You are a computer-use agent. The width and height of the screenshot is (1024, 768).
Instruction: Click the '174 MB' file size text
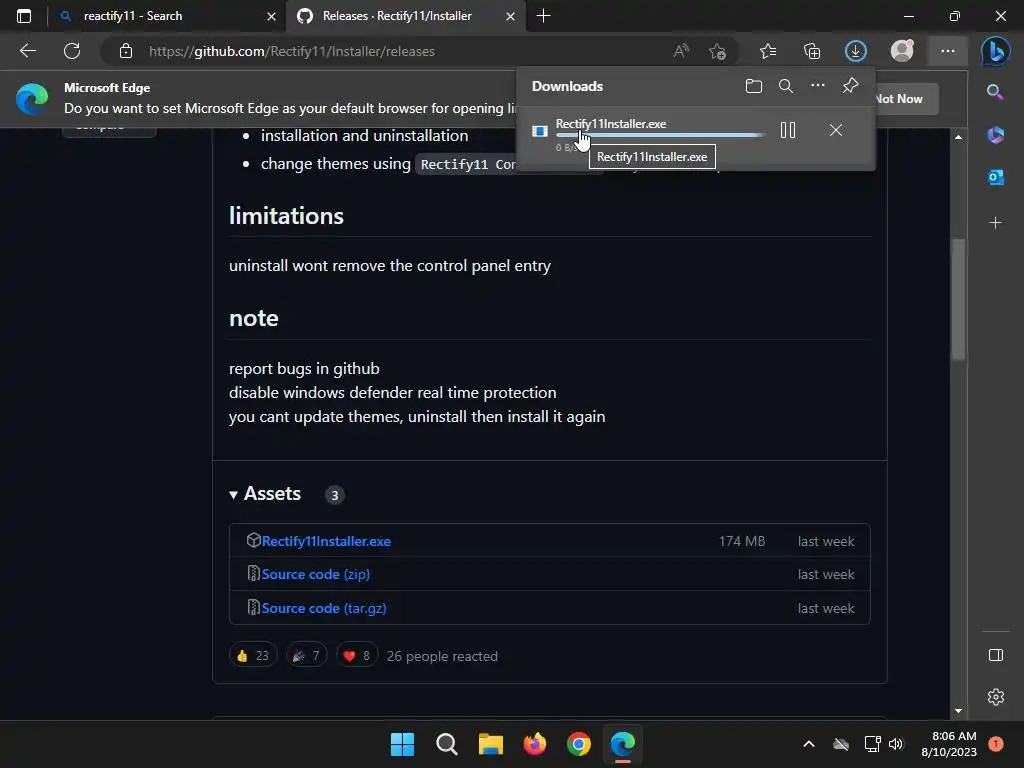tap(742, 541)
